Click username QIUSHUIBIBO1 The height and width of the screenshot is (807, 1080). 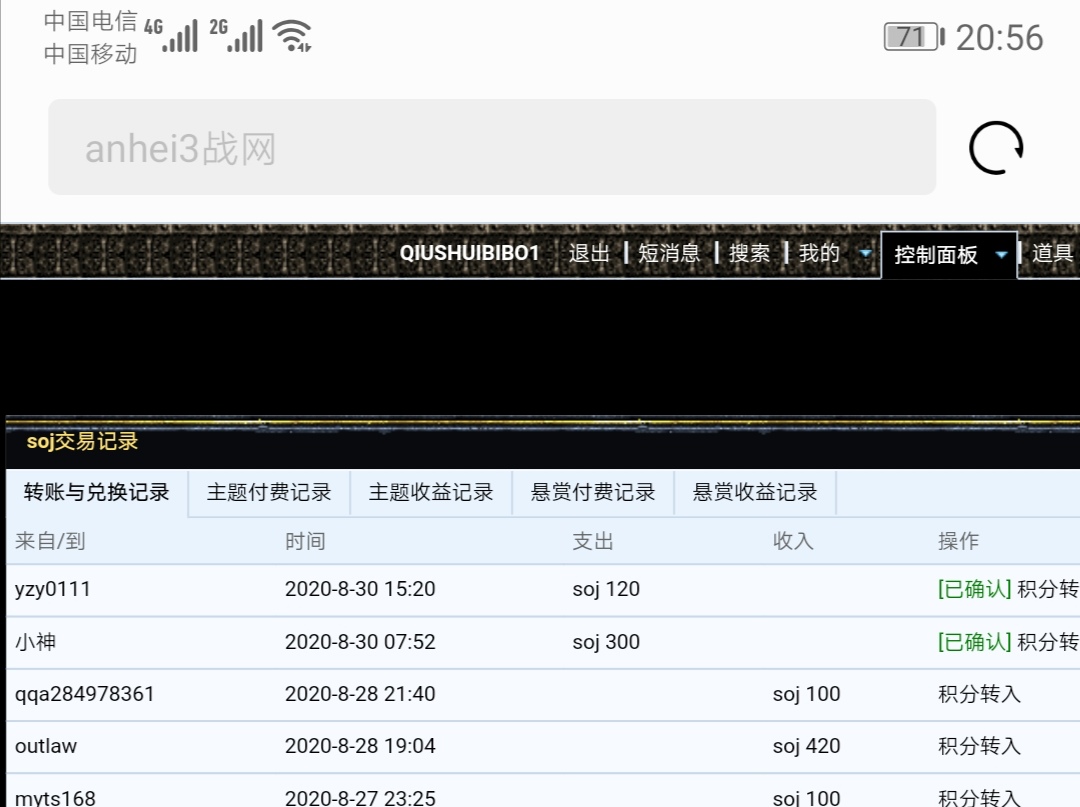[469, 254]
